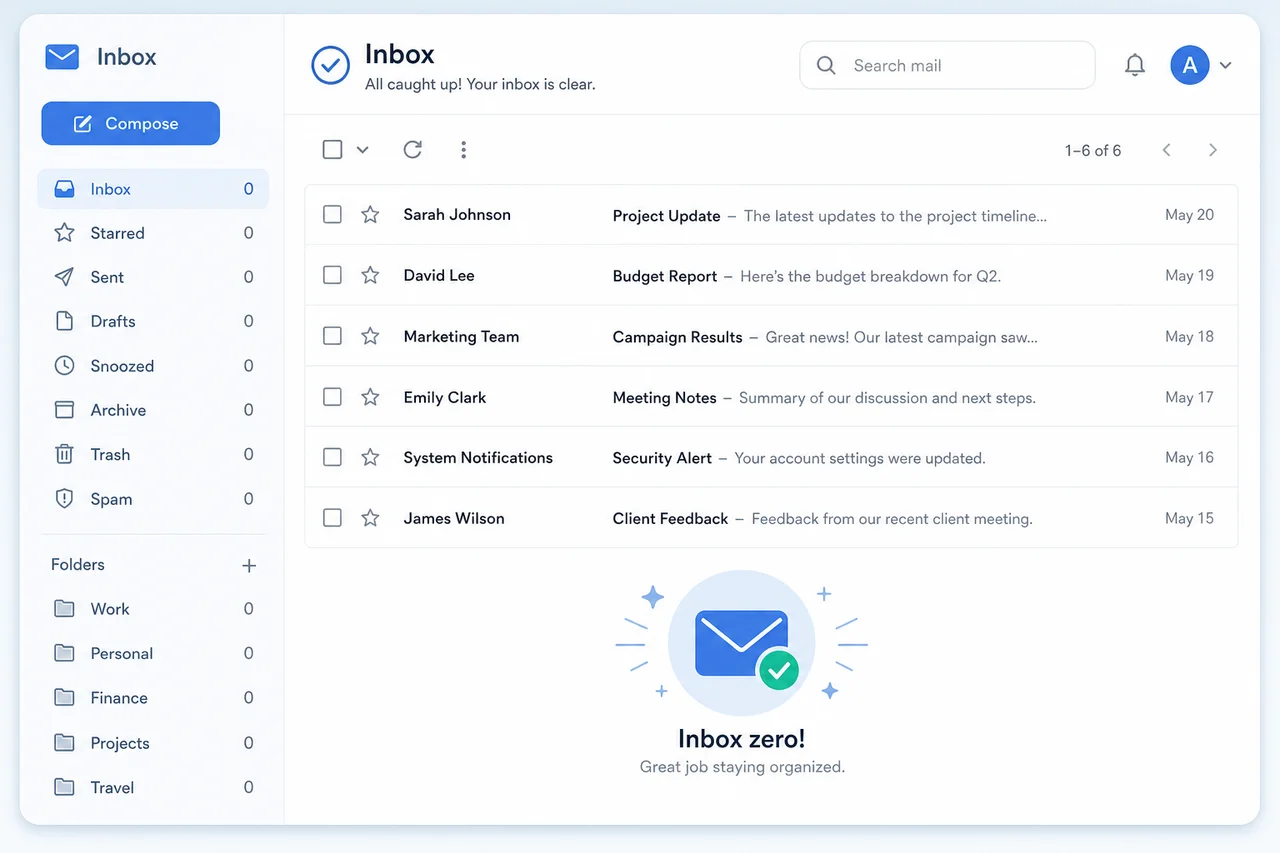This screenshot has height=853, width=1280.
Task: Select the Emily Clark email checkbox
Action: (x=332, y=397)
